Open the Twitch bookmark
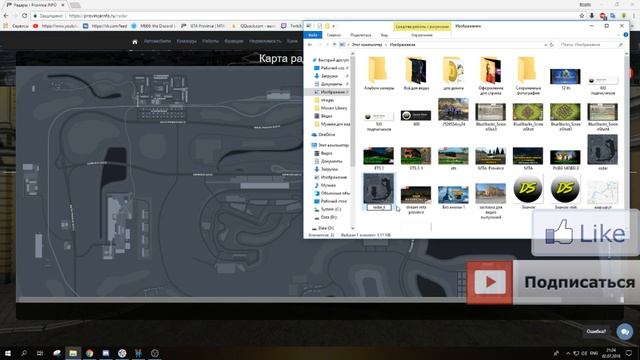The height and width of the screenshot is (360, 640). click(x=291, y=26)
